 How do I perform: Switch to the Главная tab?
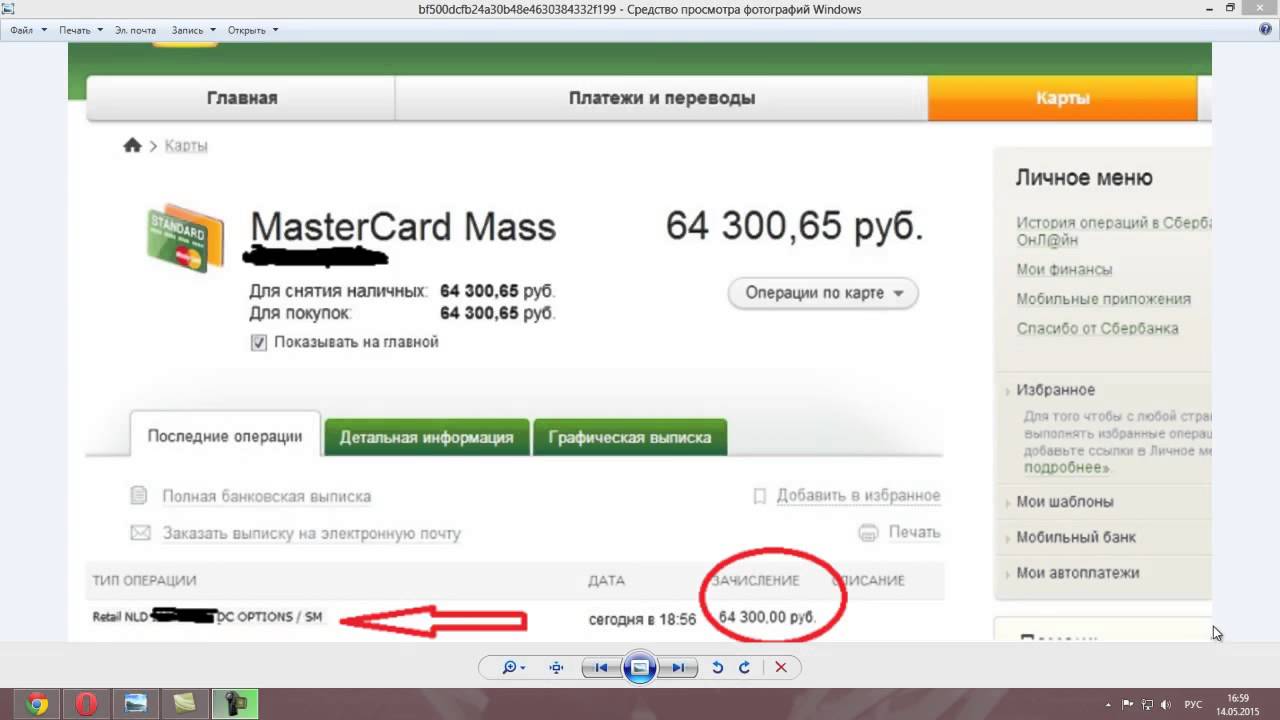(241, 98)
